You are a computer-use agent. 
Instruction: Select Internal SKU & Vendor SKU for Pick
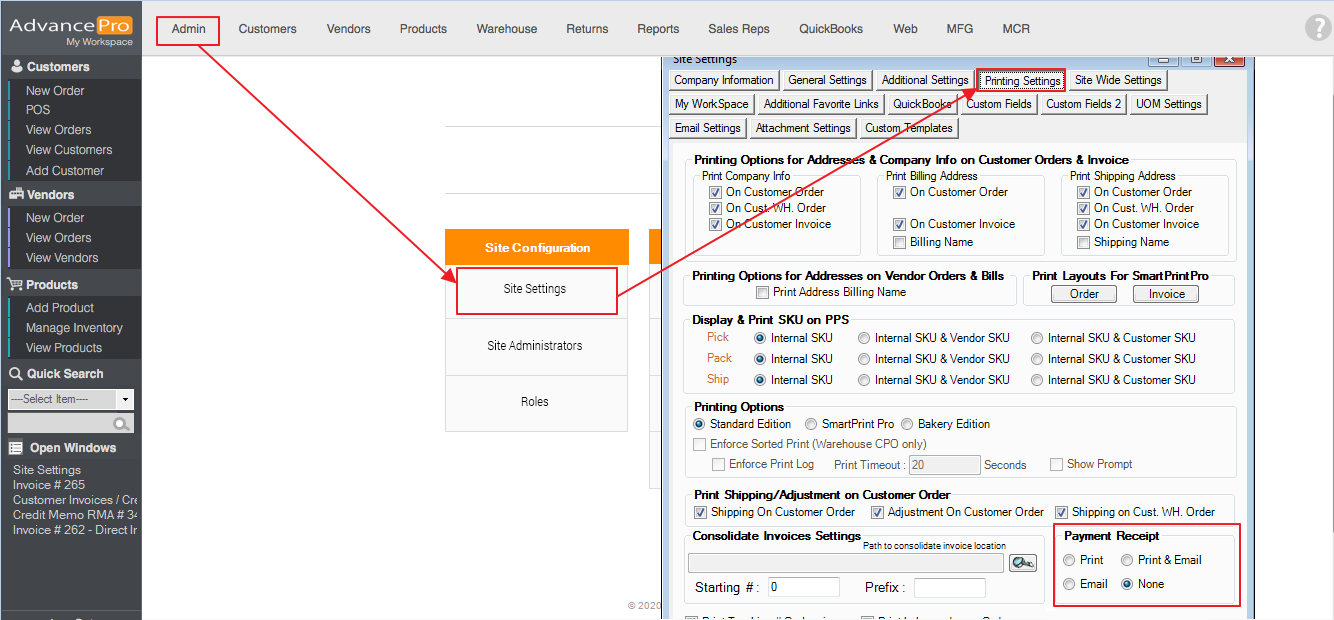click(x=864, y=338)
